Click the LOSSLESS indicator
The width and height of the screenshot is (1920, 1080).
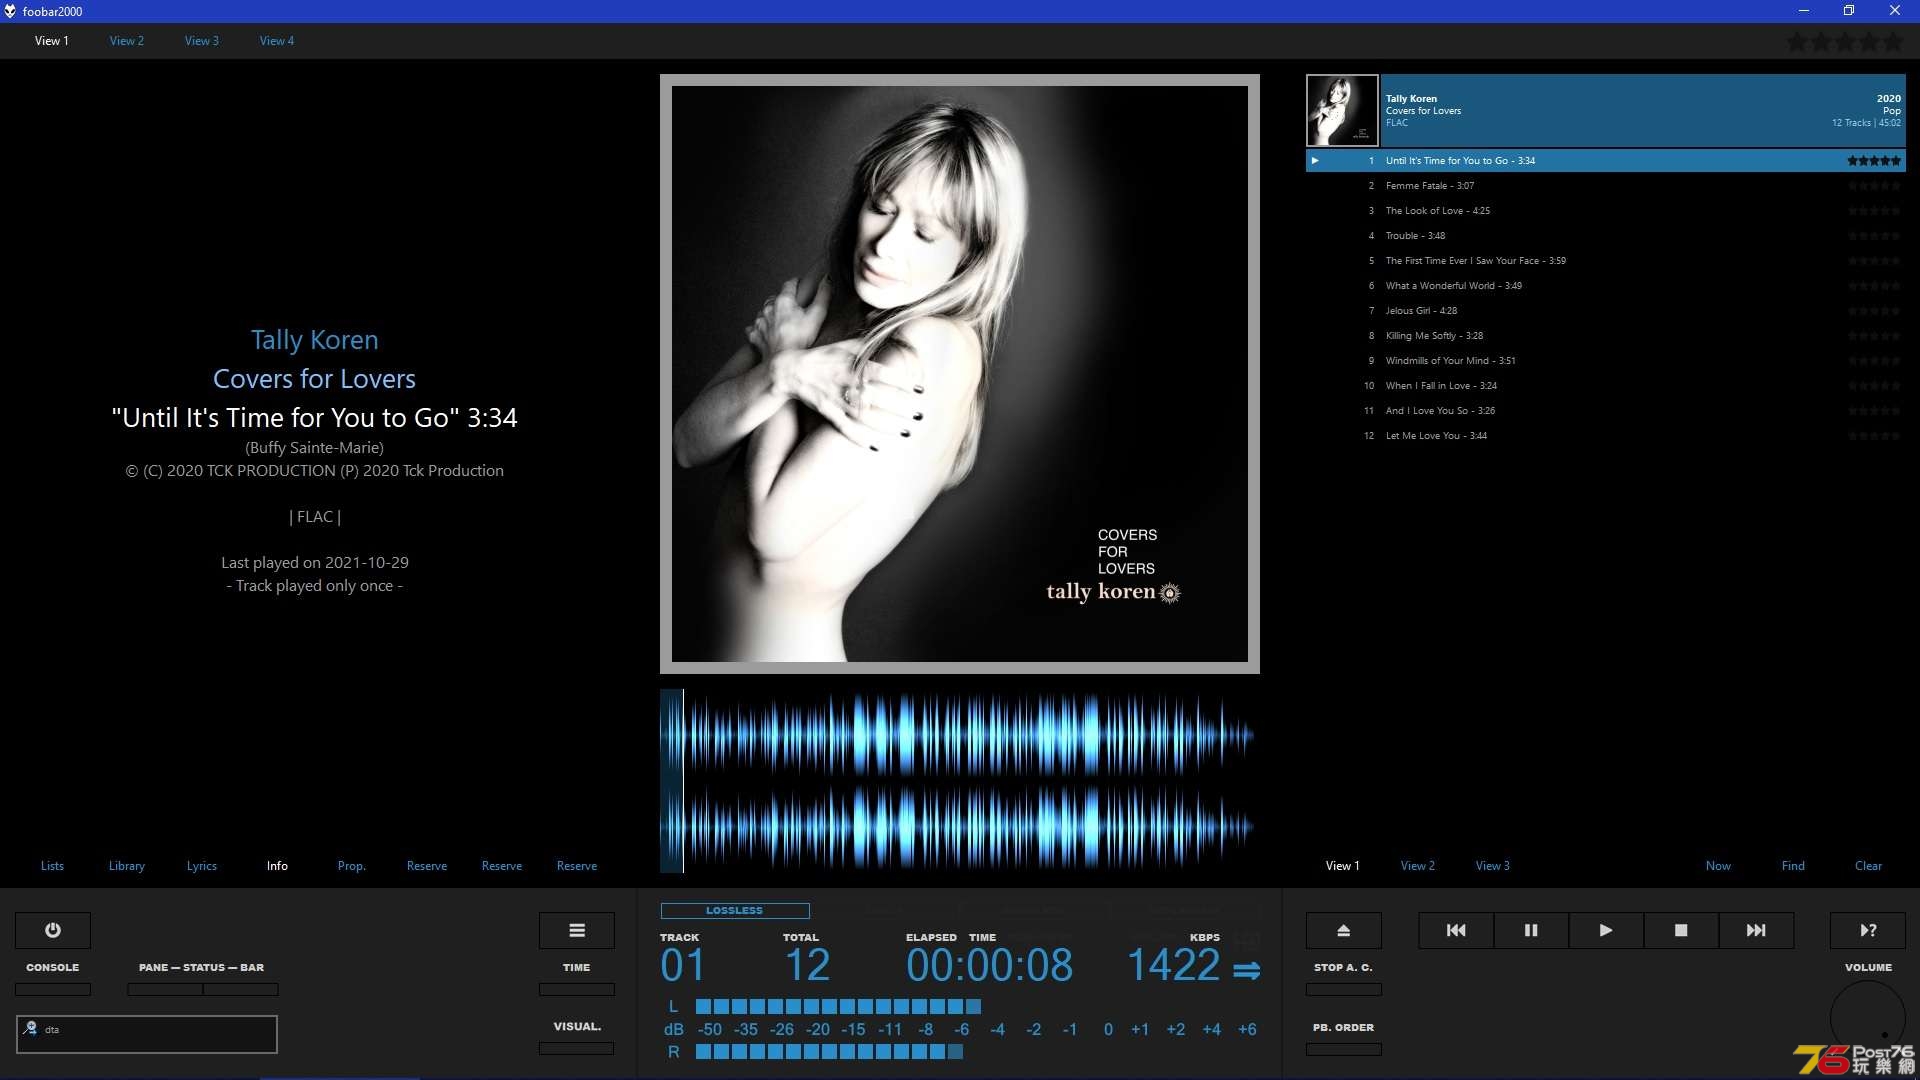point(735,910)
